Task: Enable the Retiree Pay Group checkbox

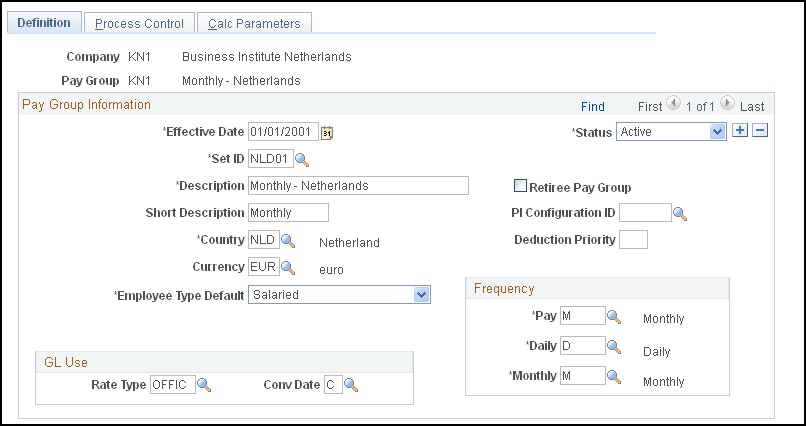Action: (x=520, y=186)
